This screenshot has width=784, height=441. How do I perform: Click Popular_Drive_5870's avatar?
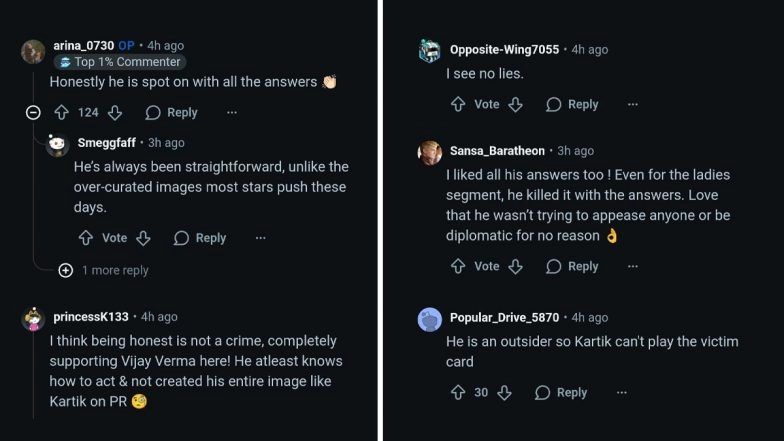point(430,319)
